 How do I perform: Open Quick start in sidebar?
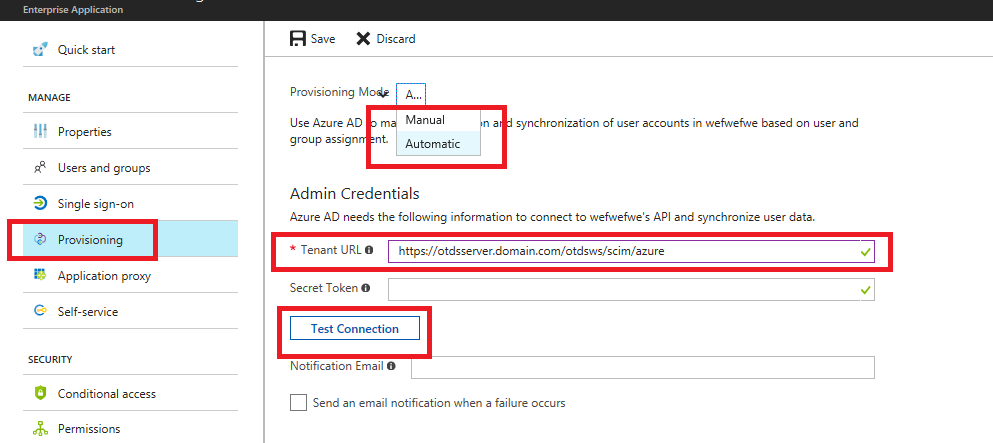coord(130,49)
